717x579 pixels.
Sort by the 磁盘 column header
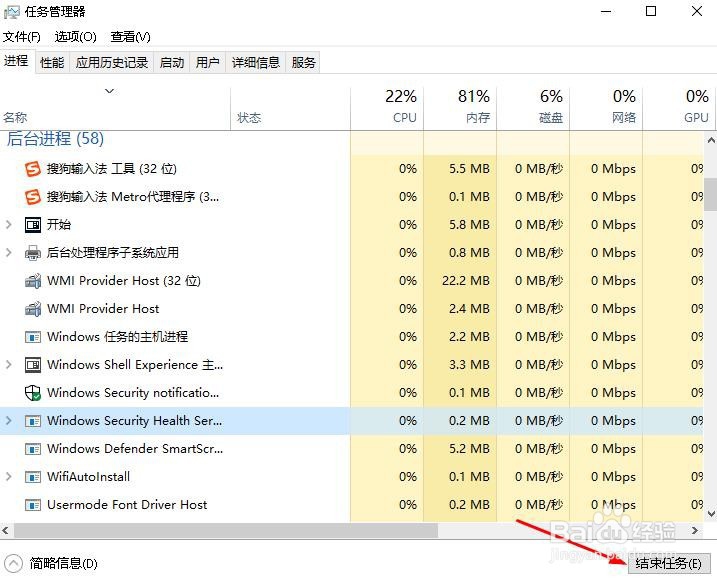533,108
